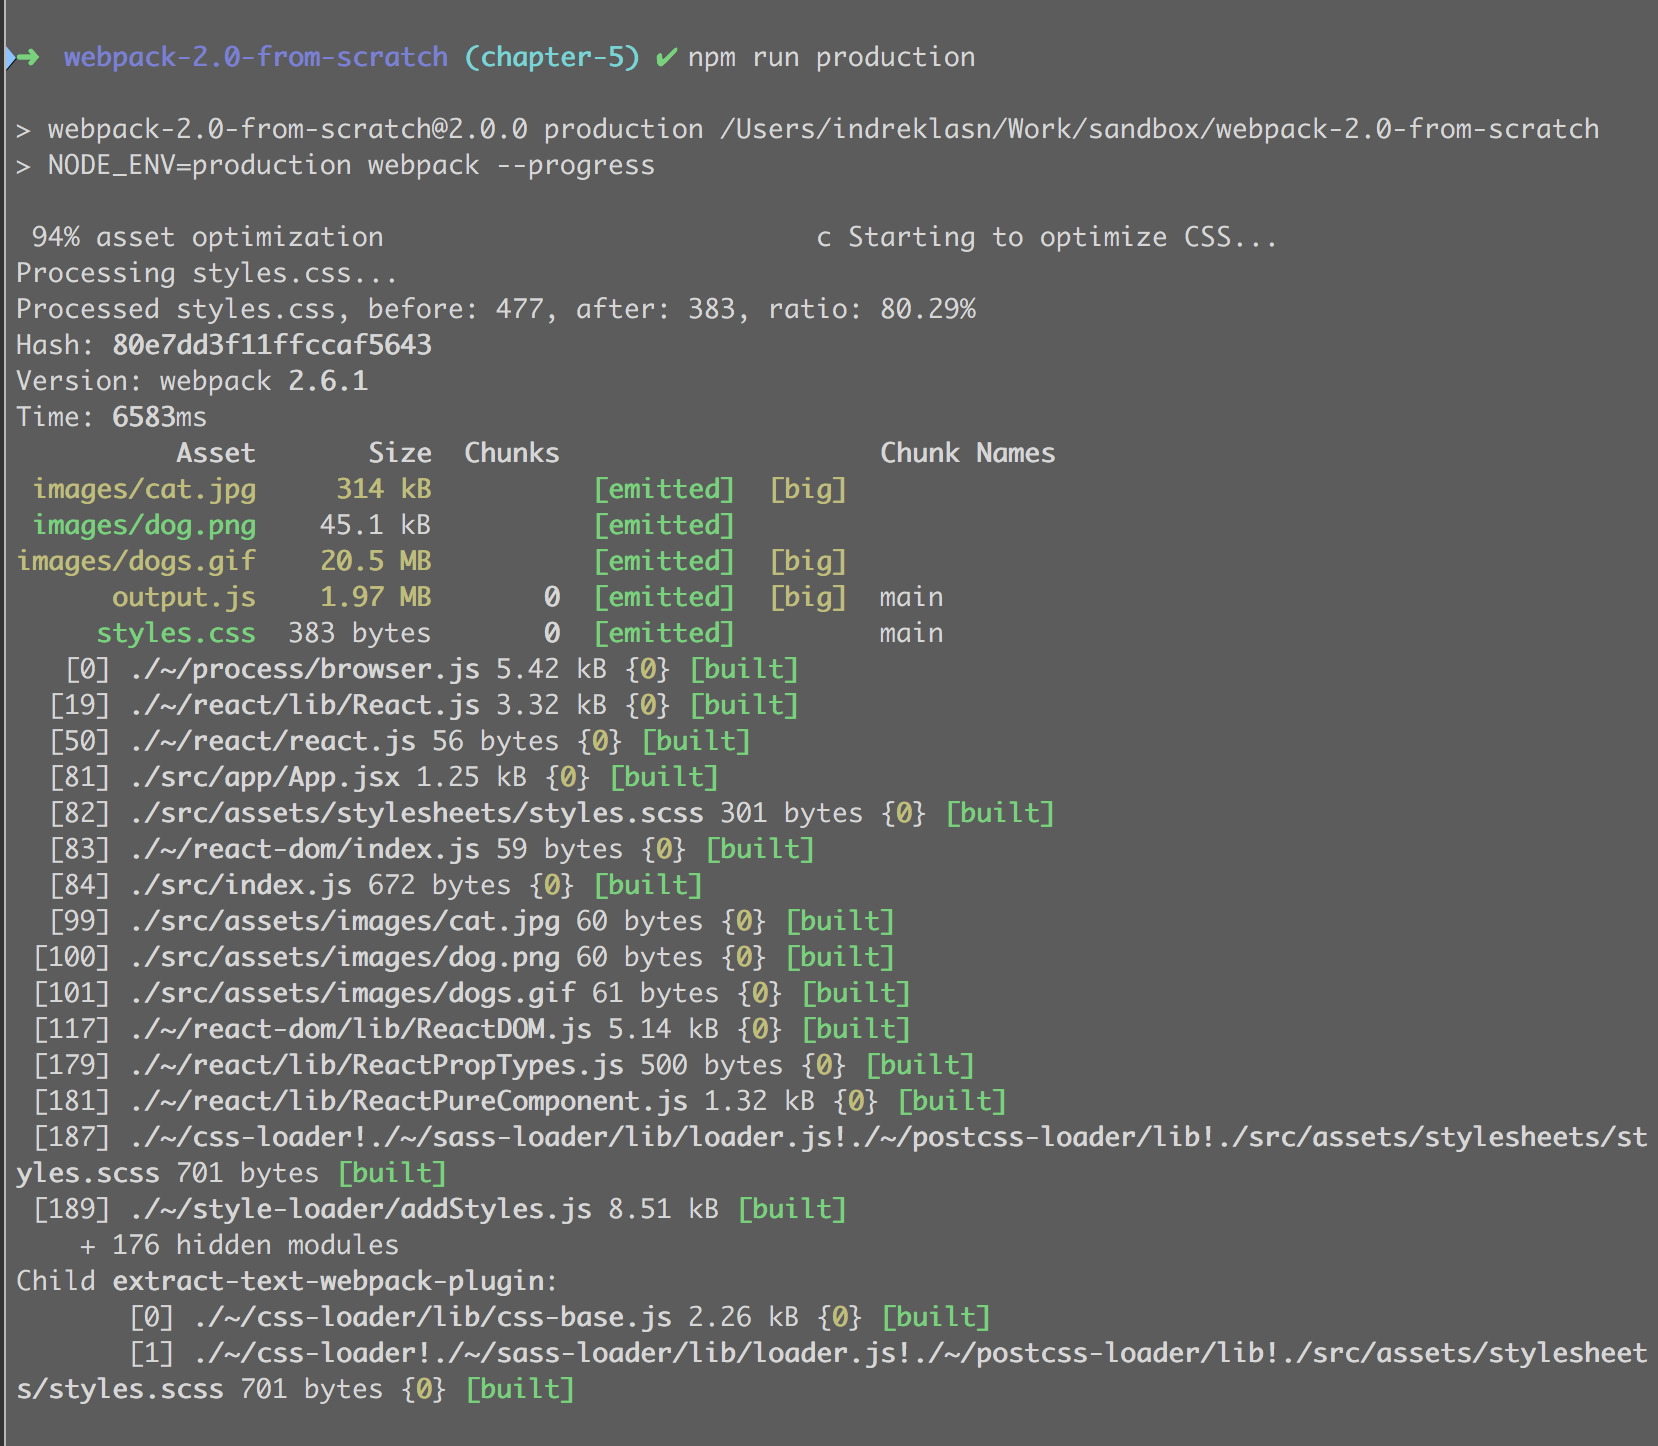This screenshot has height=1446, width=1658.
Task: Click the build time 6583ms
Action: pos(160,417)
